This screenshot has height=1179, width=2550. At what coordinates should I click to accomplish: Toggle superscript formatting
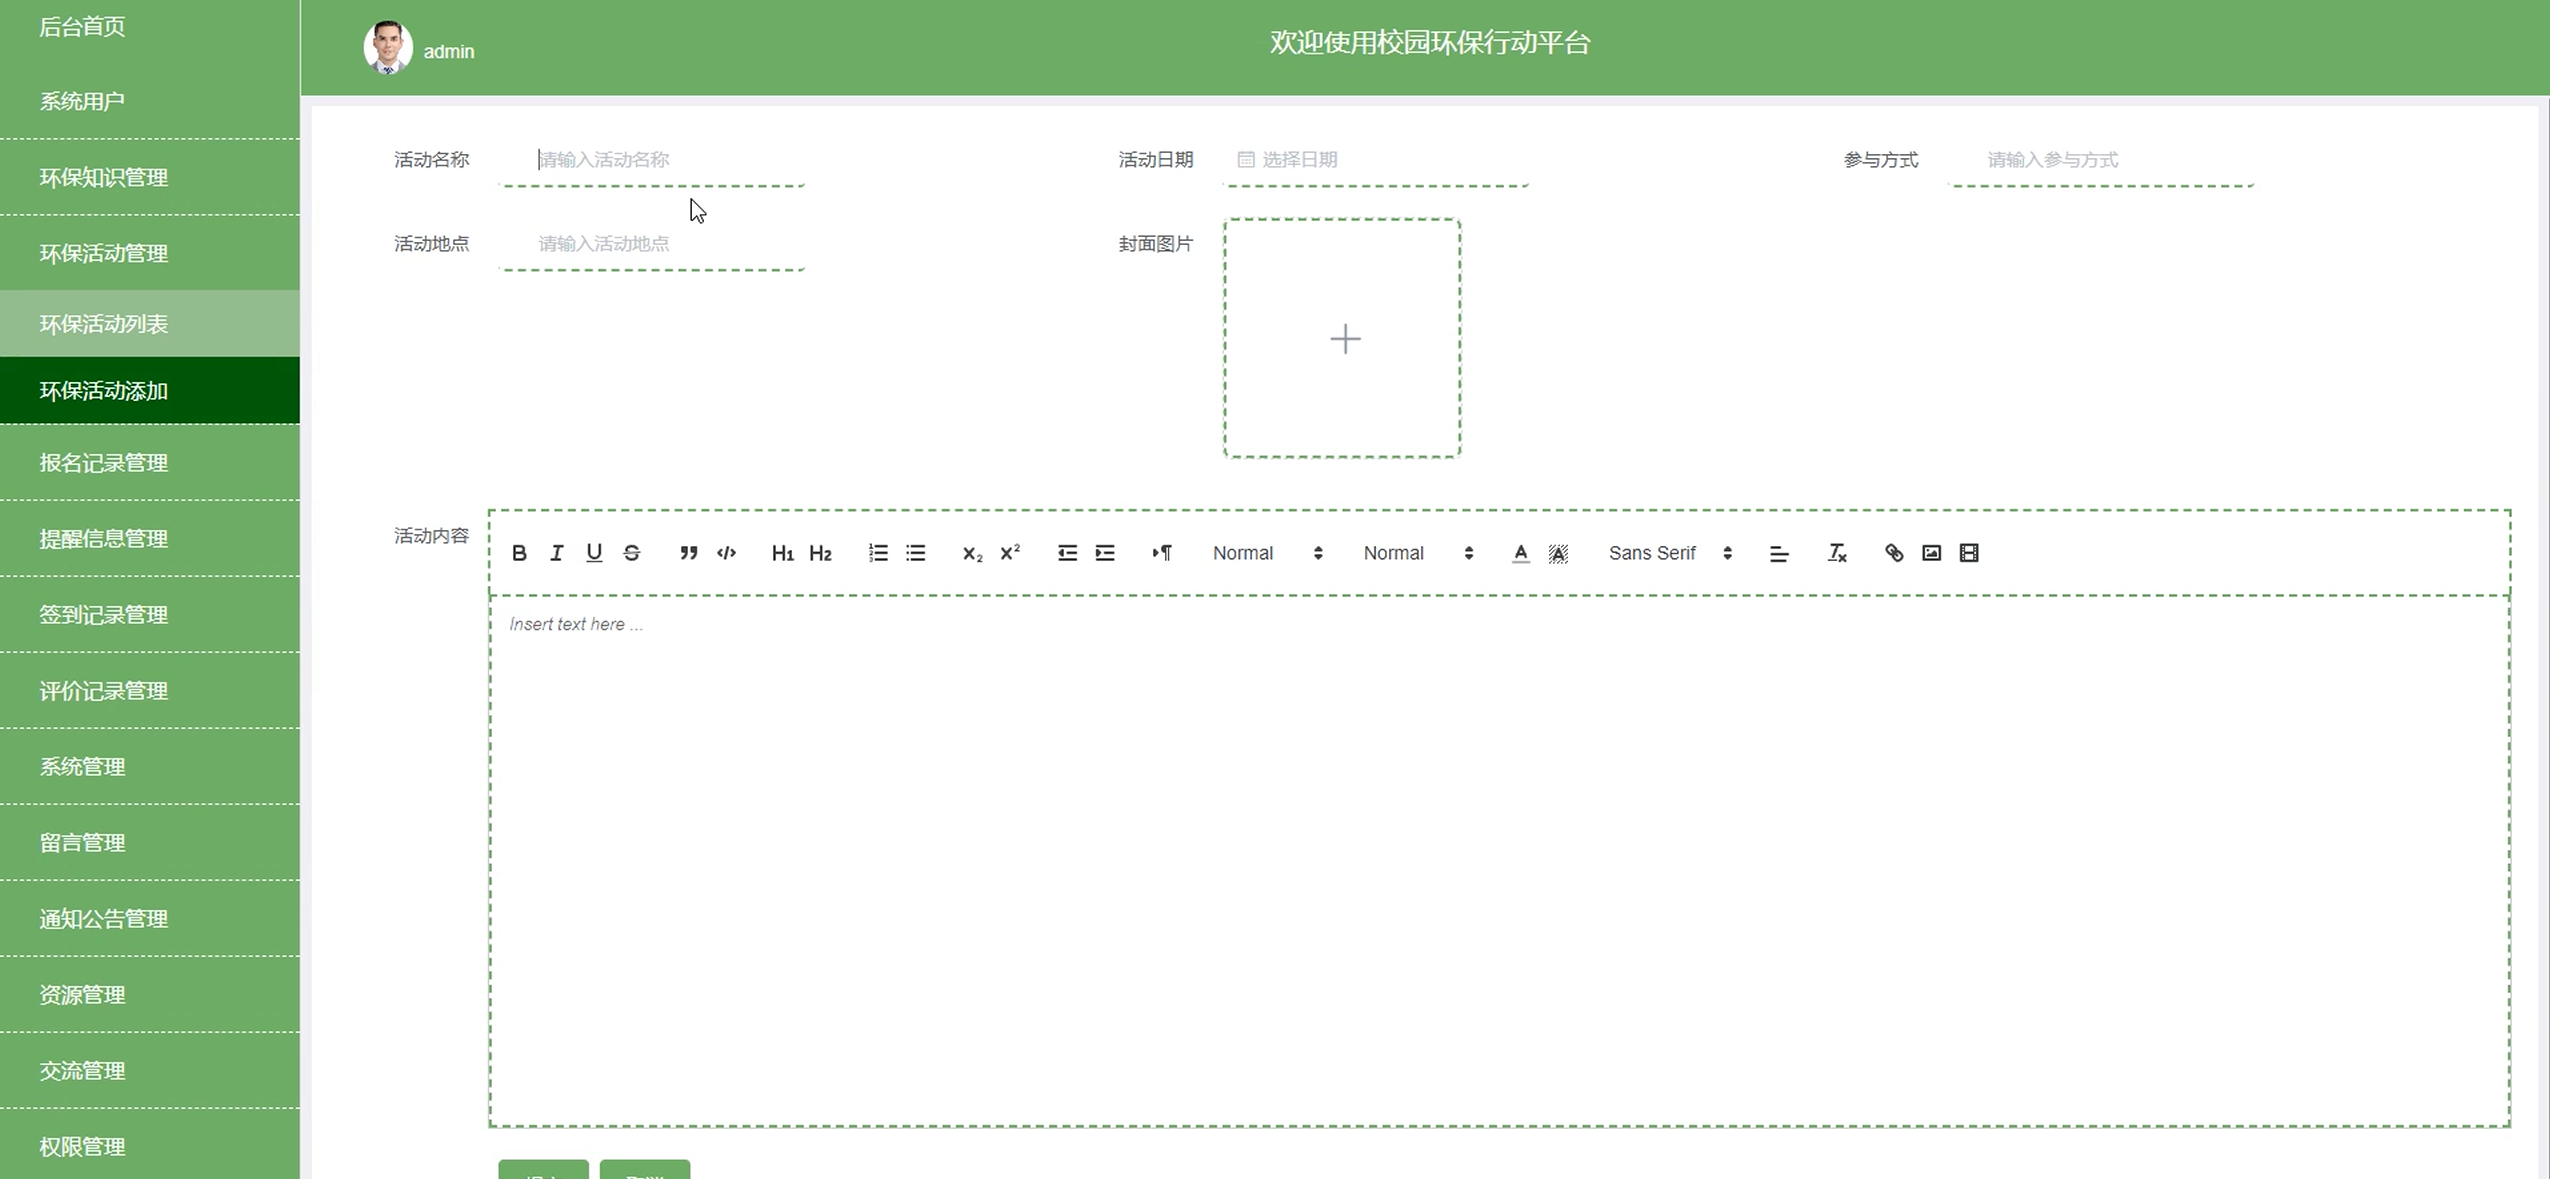pyautogui.click(x=1010, y=553)
